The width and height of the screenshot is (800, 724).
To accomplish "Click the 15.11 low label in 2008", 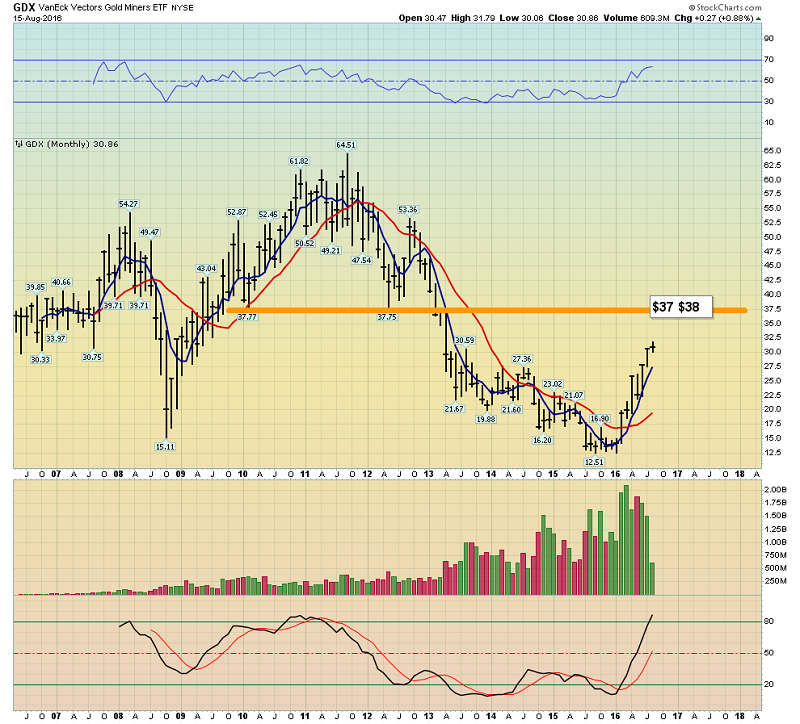I will [165, 447].
